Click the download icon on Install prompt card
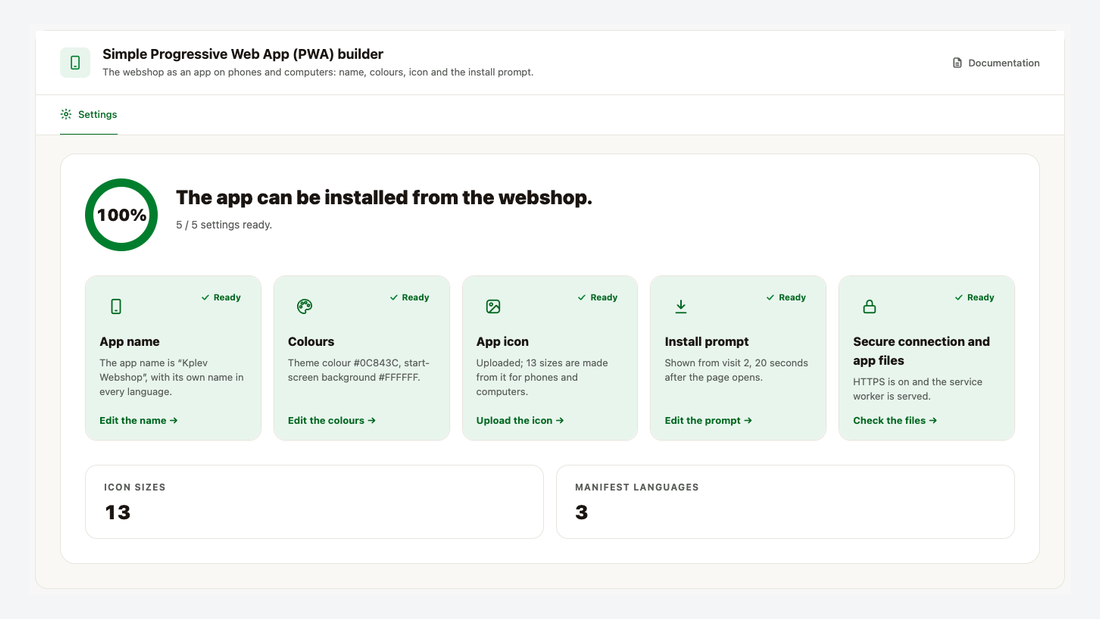The width and height of the screenshot is (1100, 619). pos(681,307)
